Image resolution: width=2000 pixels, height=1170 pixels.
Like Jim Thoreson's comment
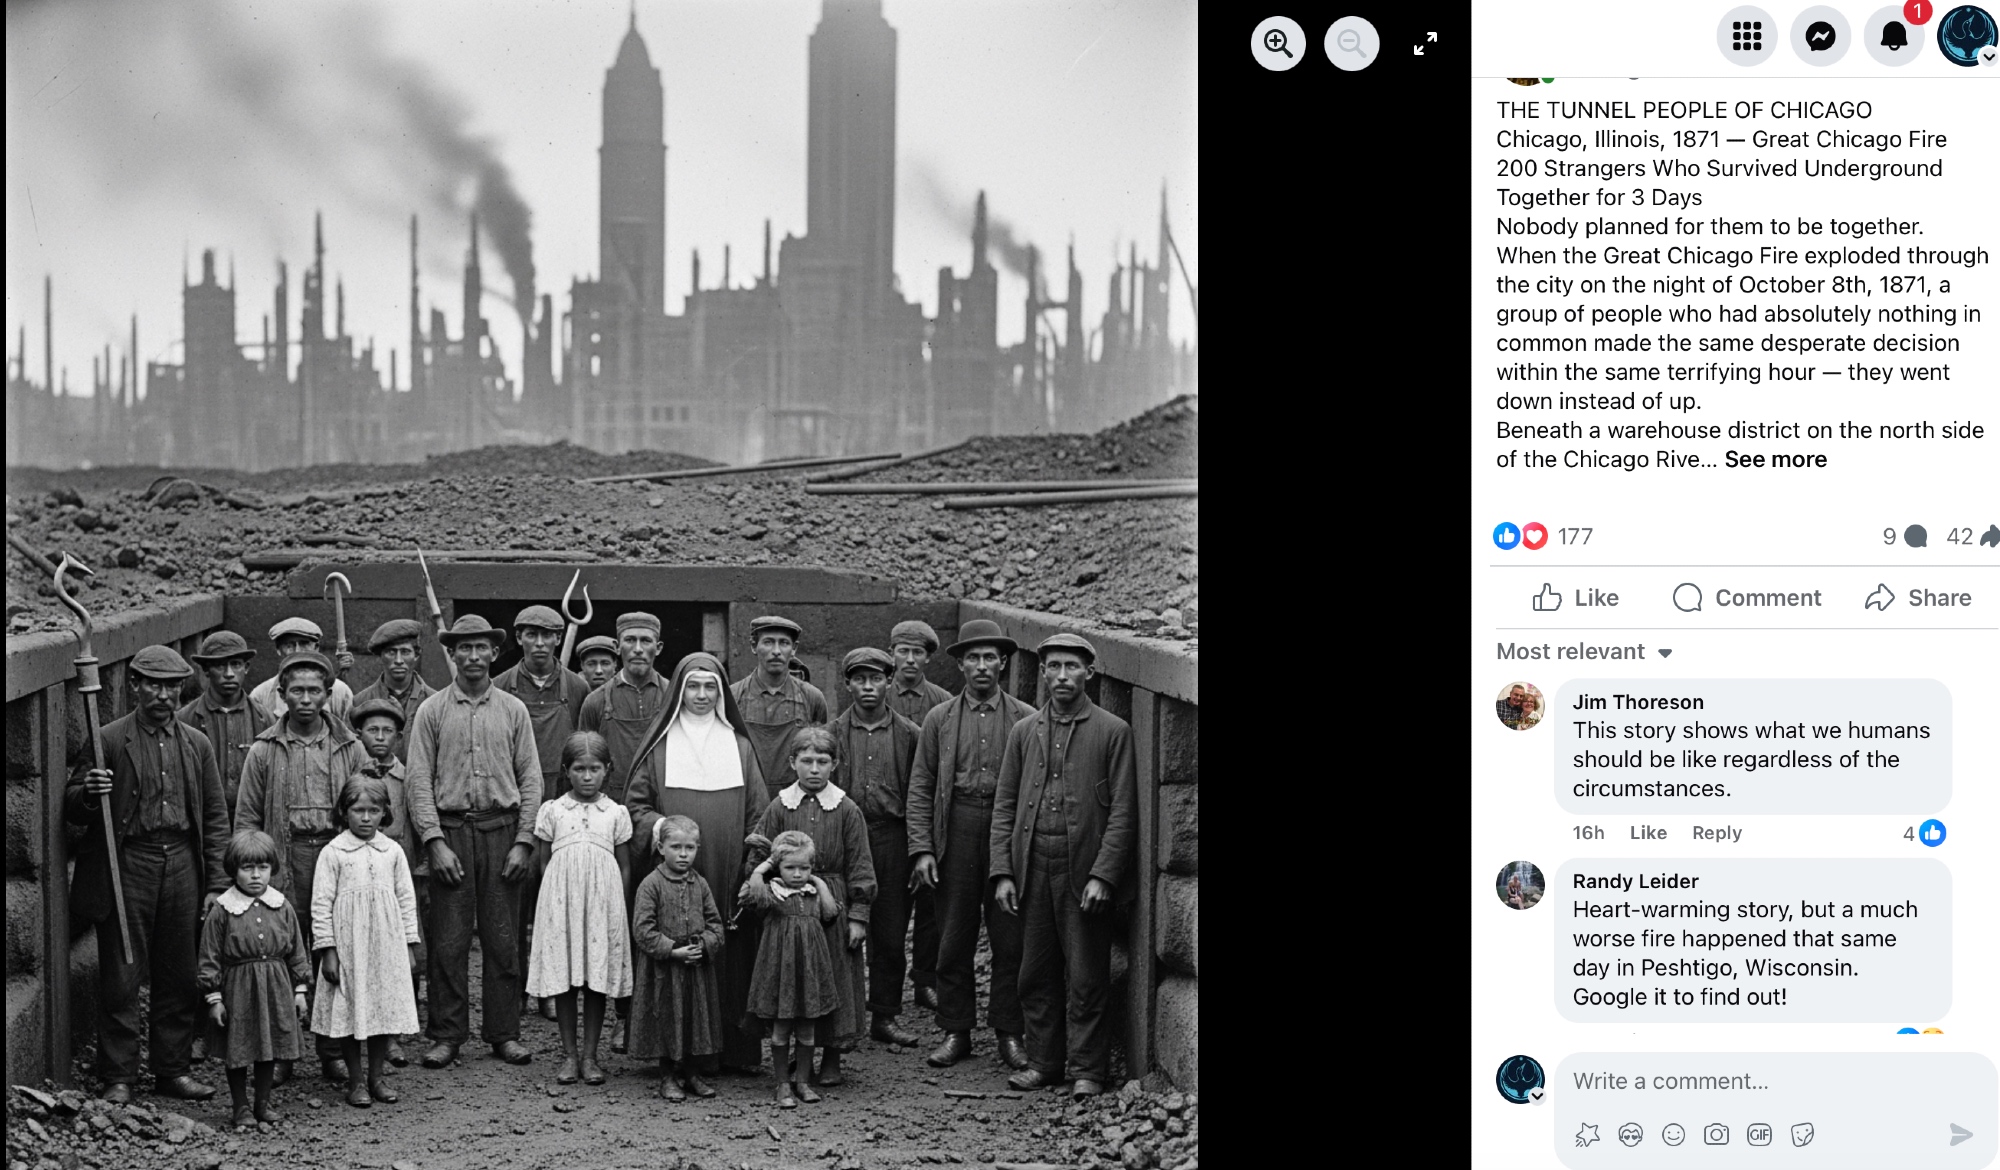[x=1648, y=833]
